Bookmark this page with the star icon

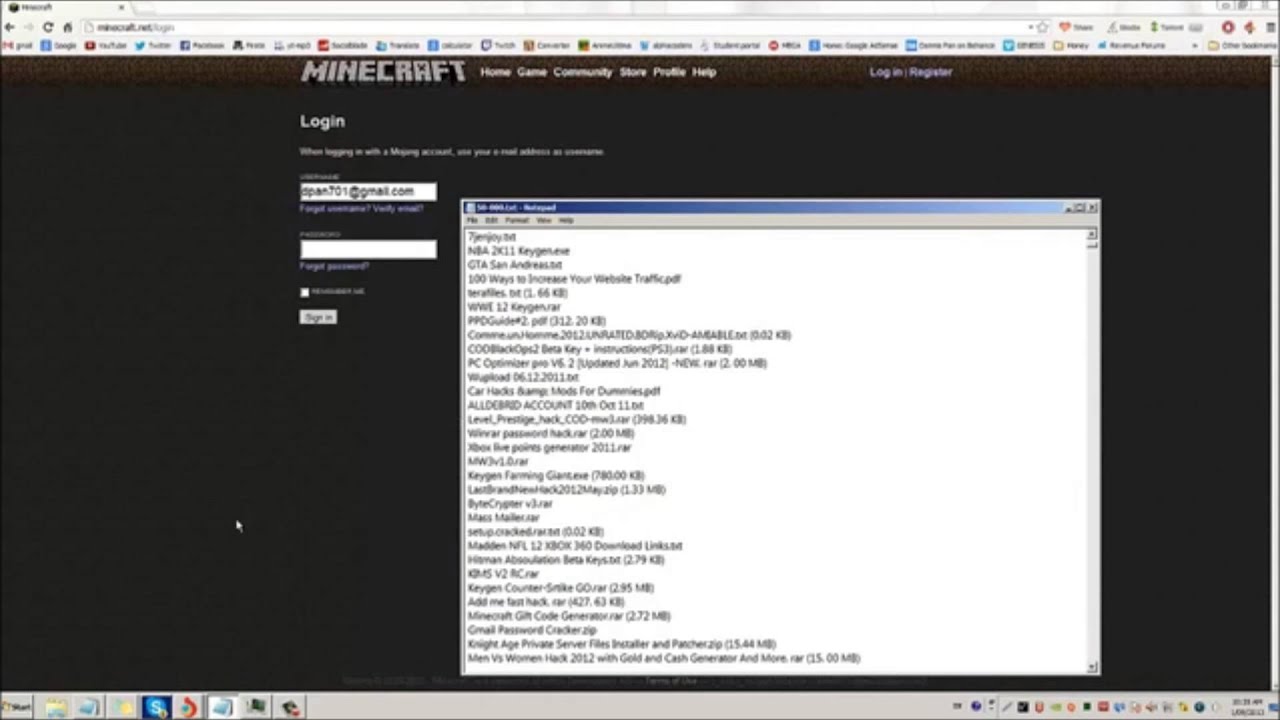1042,27
